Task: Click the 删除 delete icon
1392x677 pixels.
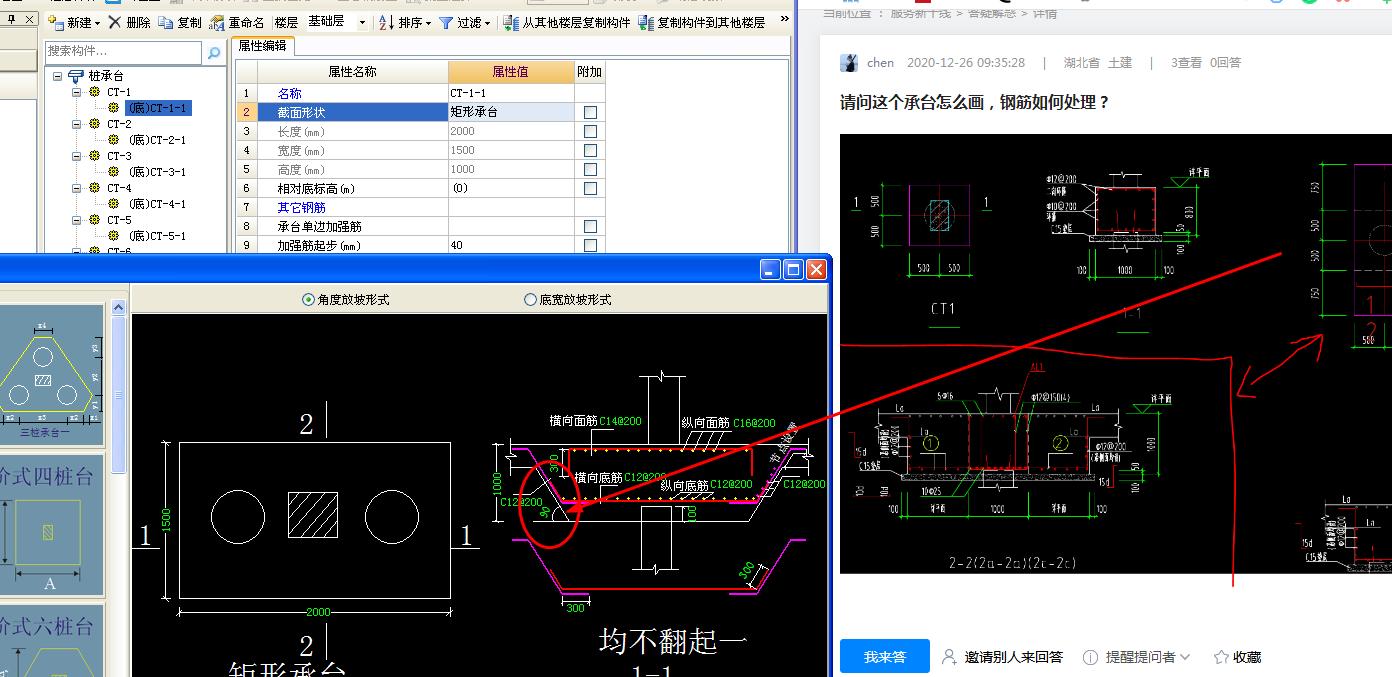Action: tap(115, 22)
